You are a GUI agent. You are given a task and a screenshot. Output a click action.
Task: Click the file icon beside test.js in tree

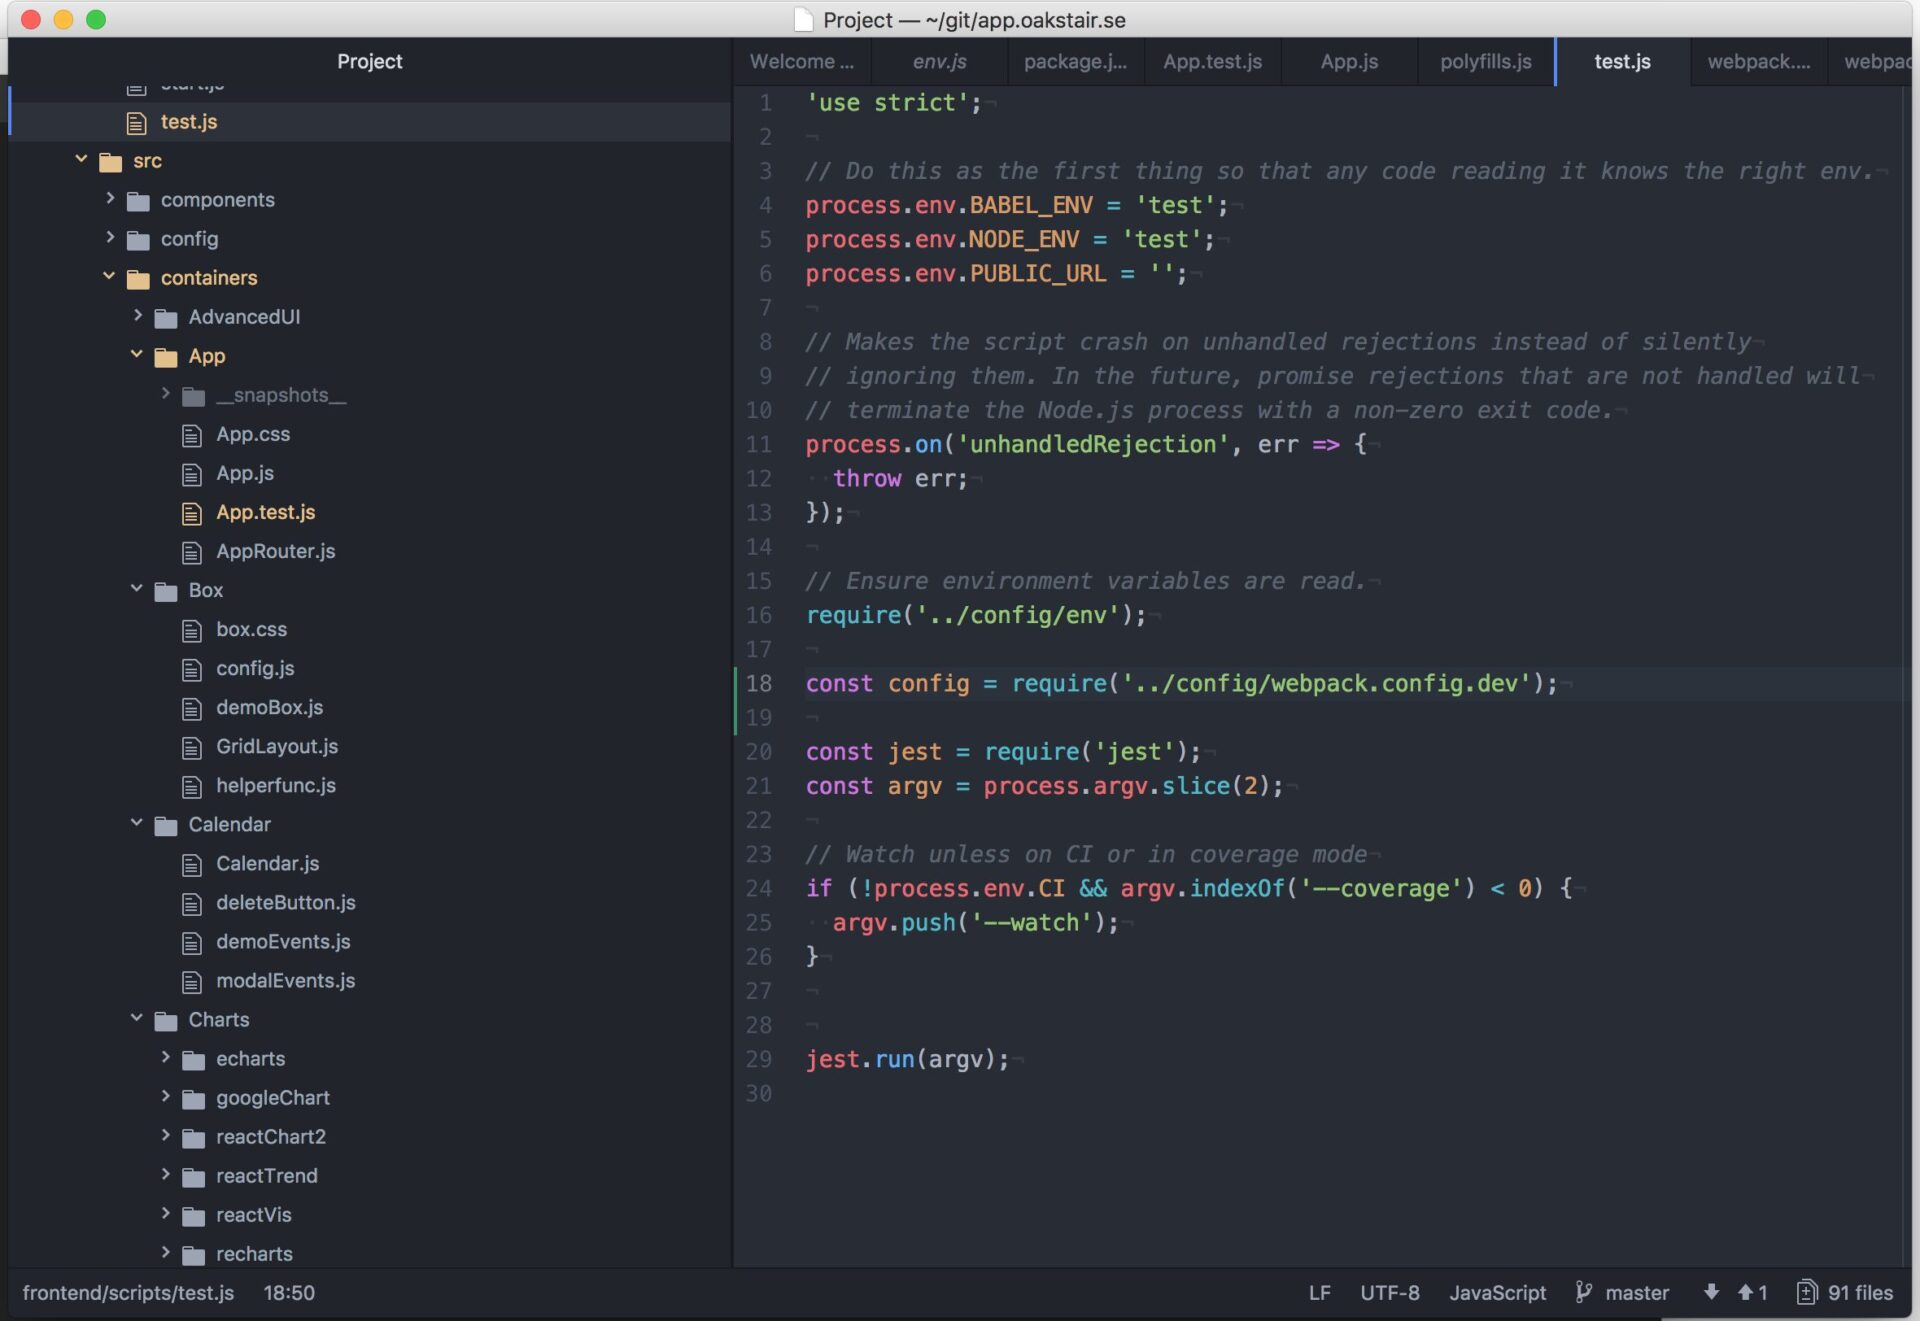click(137, 122)
